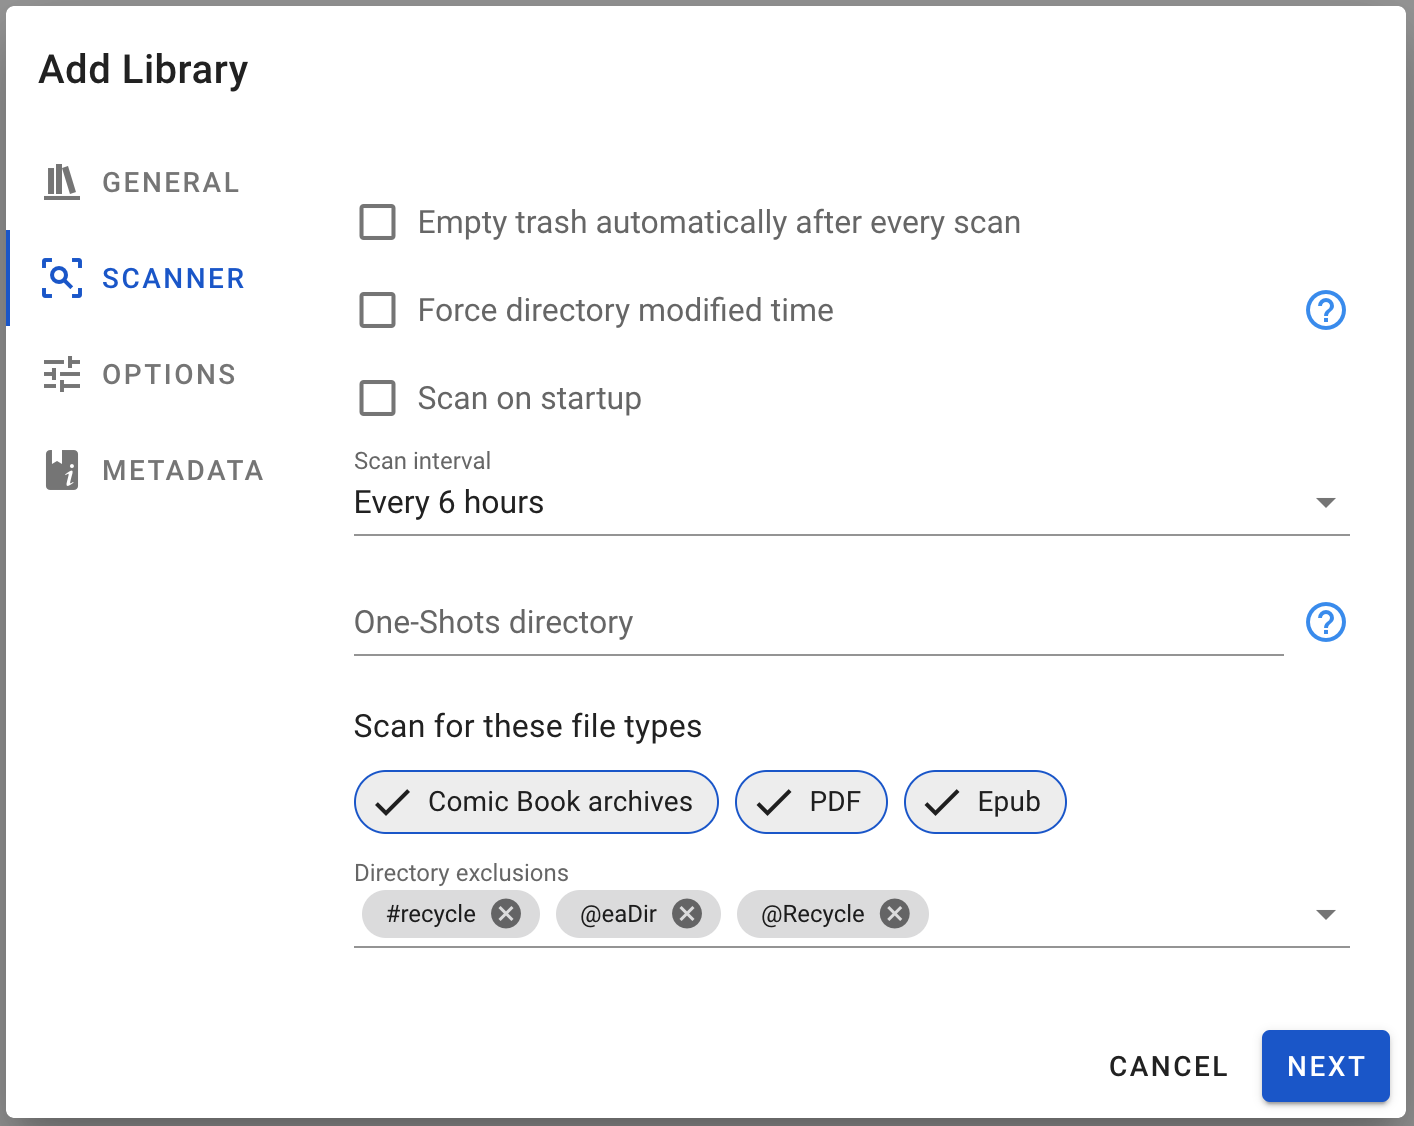
Task: Open help for One-Shots directory
Action: pyautogui.click(x=1325, y=622)
